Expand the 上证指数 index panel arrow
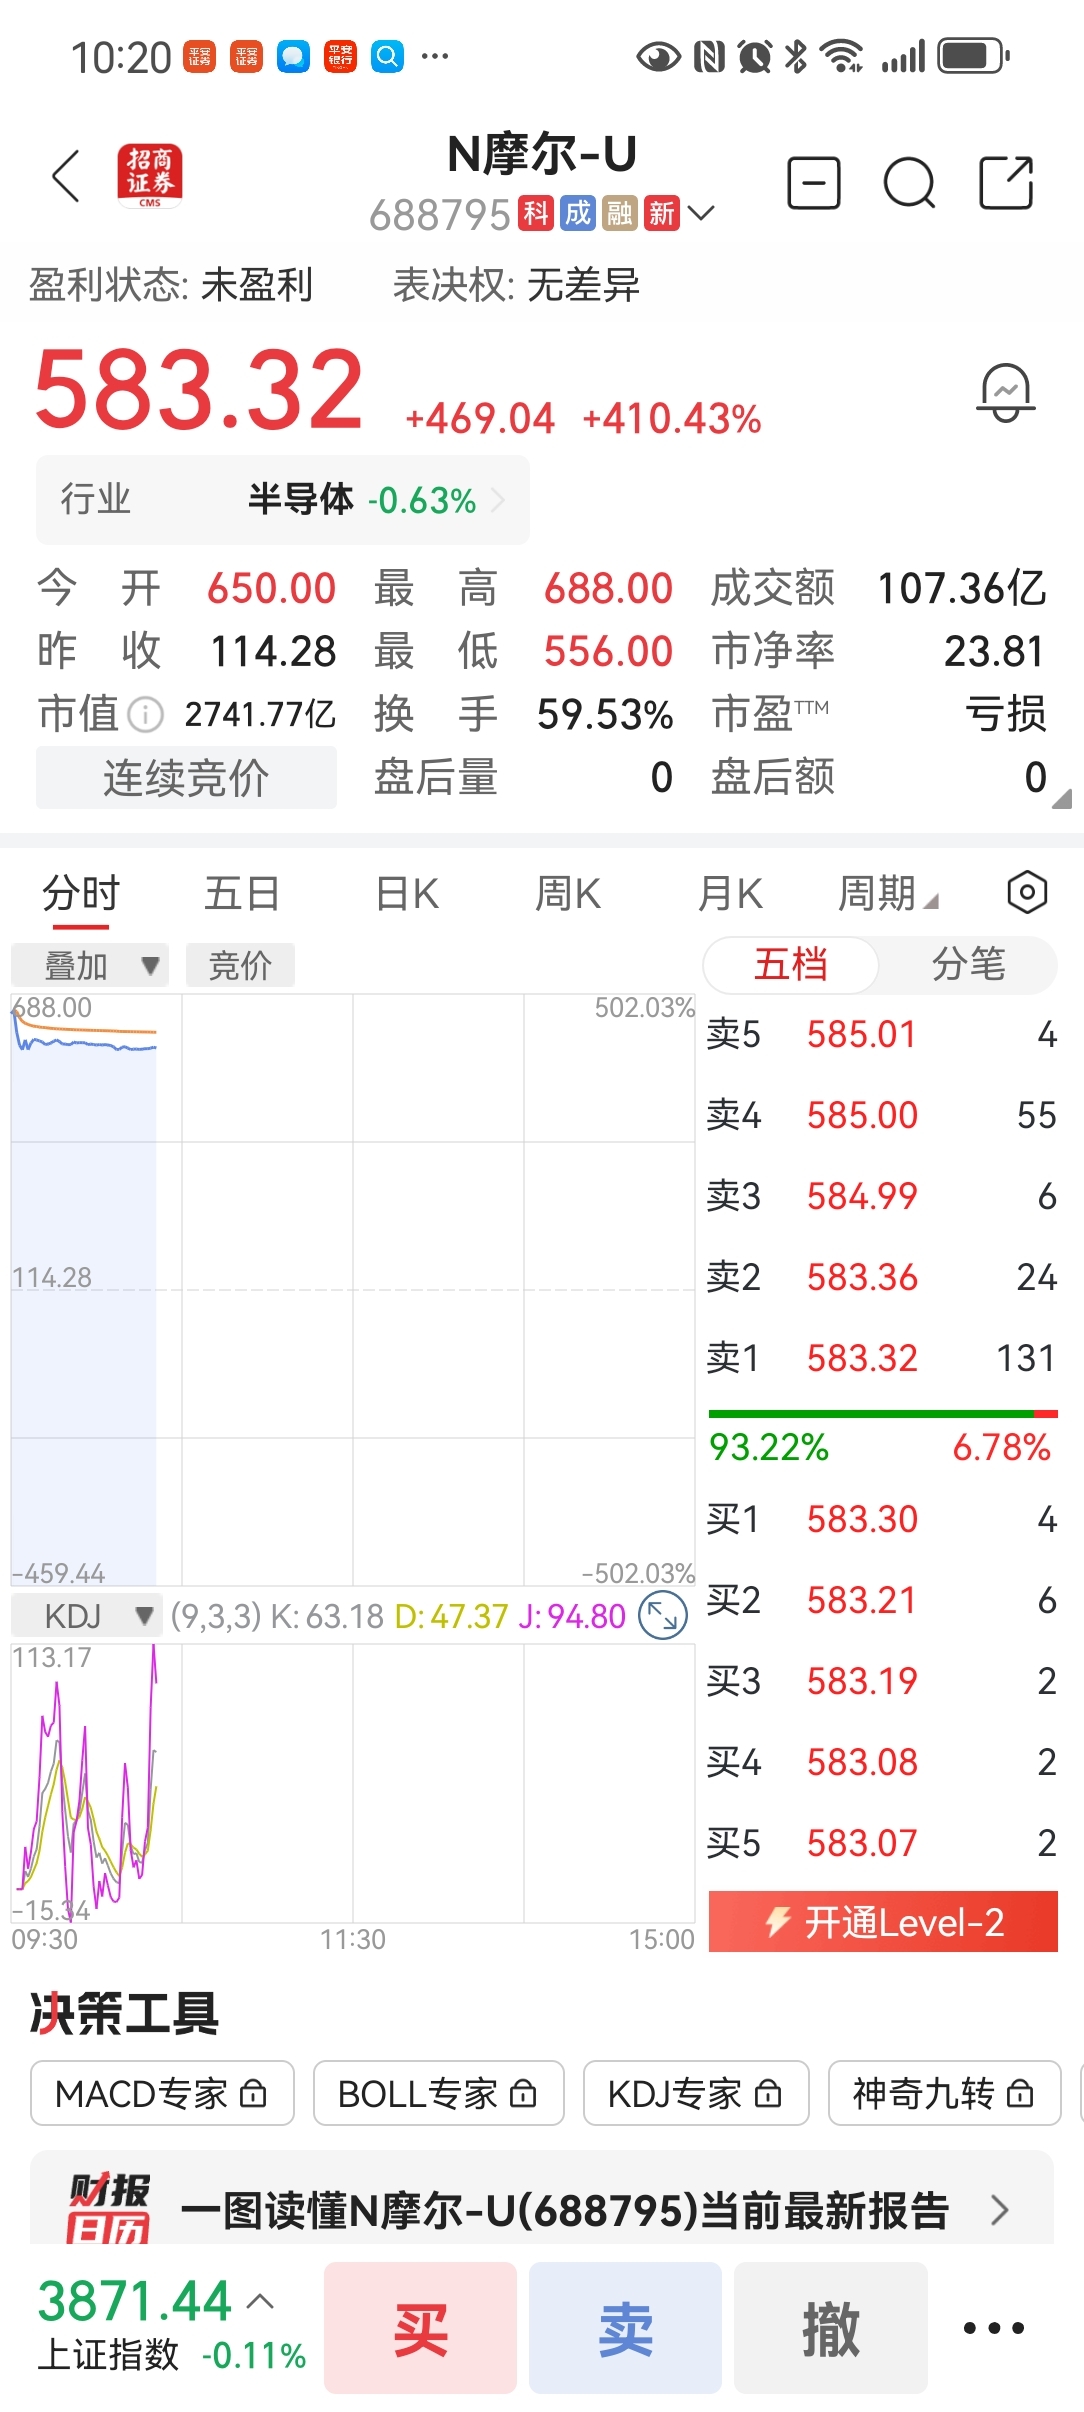1084x2412 pixels. pyautogui.click(x=260, y=2300)
